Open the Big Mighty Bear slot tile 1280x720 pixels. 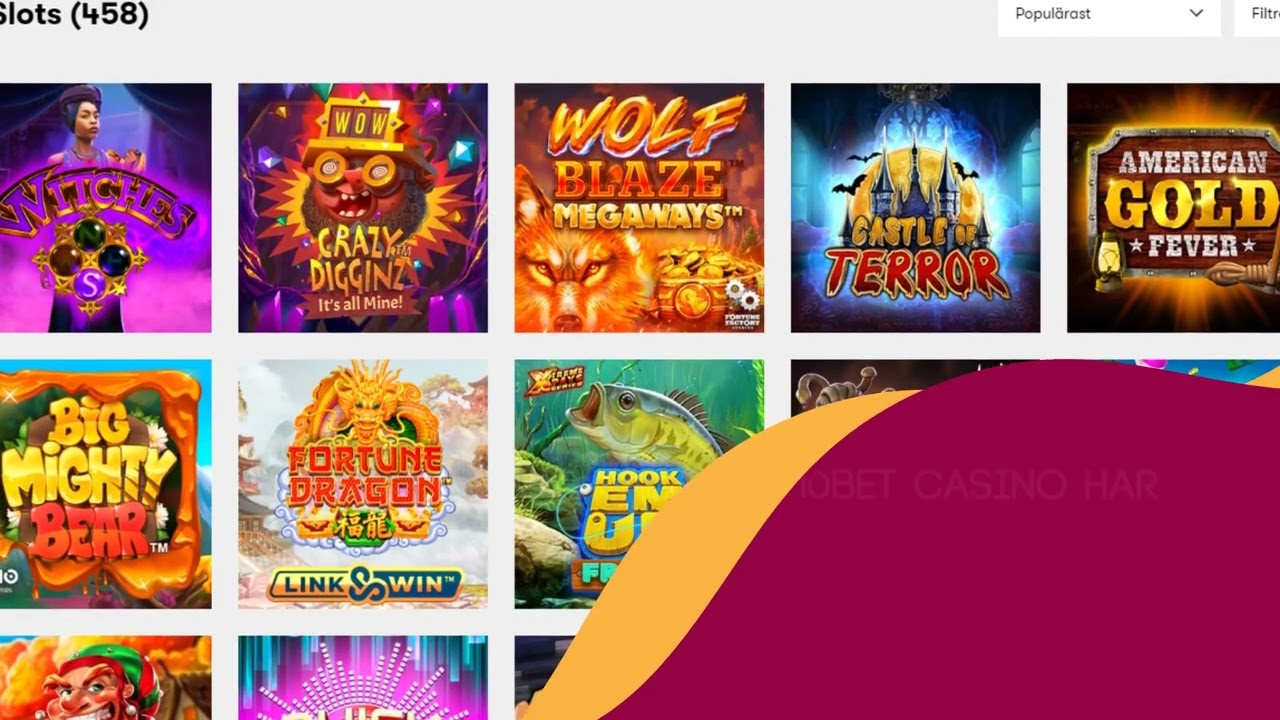tap(105, 484)
